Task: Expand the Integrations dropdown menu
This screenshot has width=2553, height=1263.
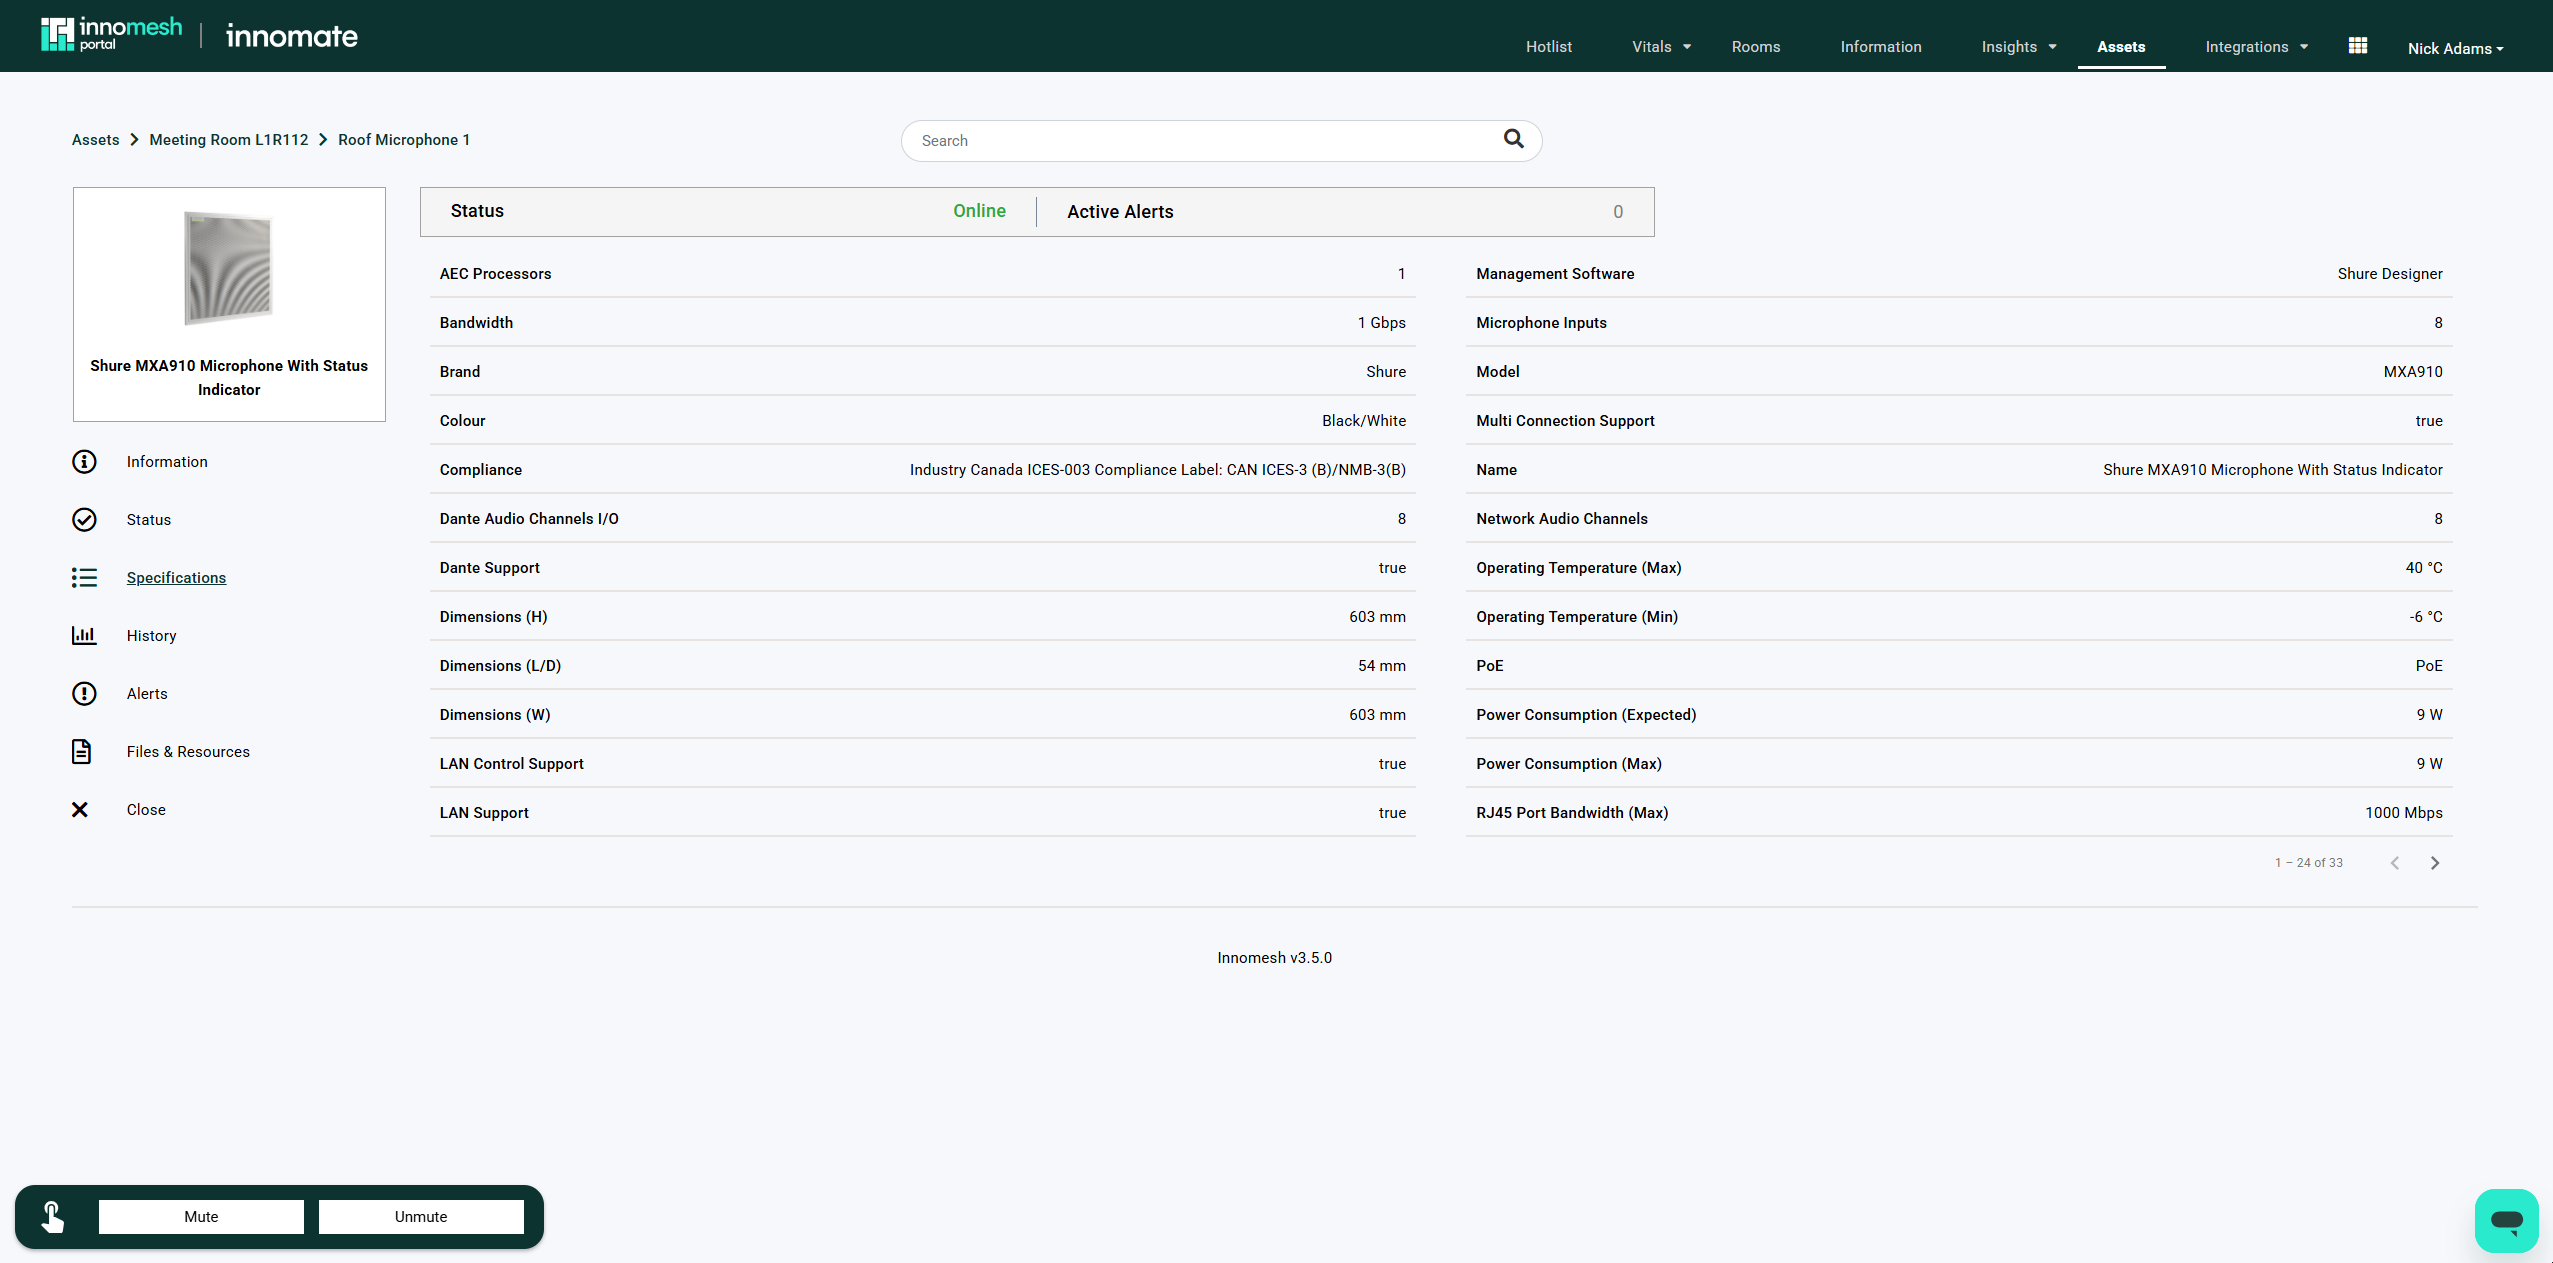Action: (2257, 47)
